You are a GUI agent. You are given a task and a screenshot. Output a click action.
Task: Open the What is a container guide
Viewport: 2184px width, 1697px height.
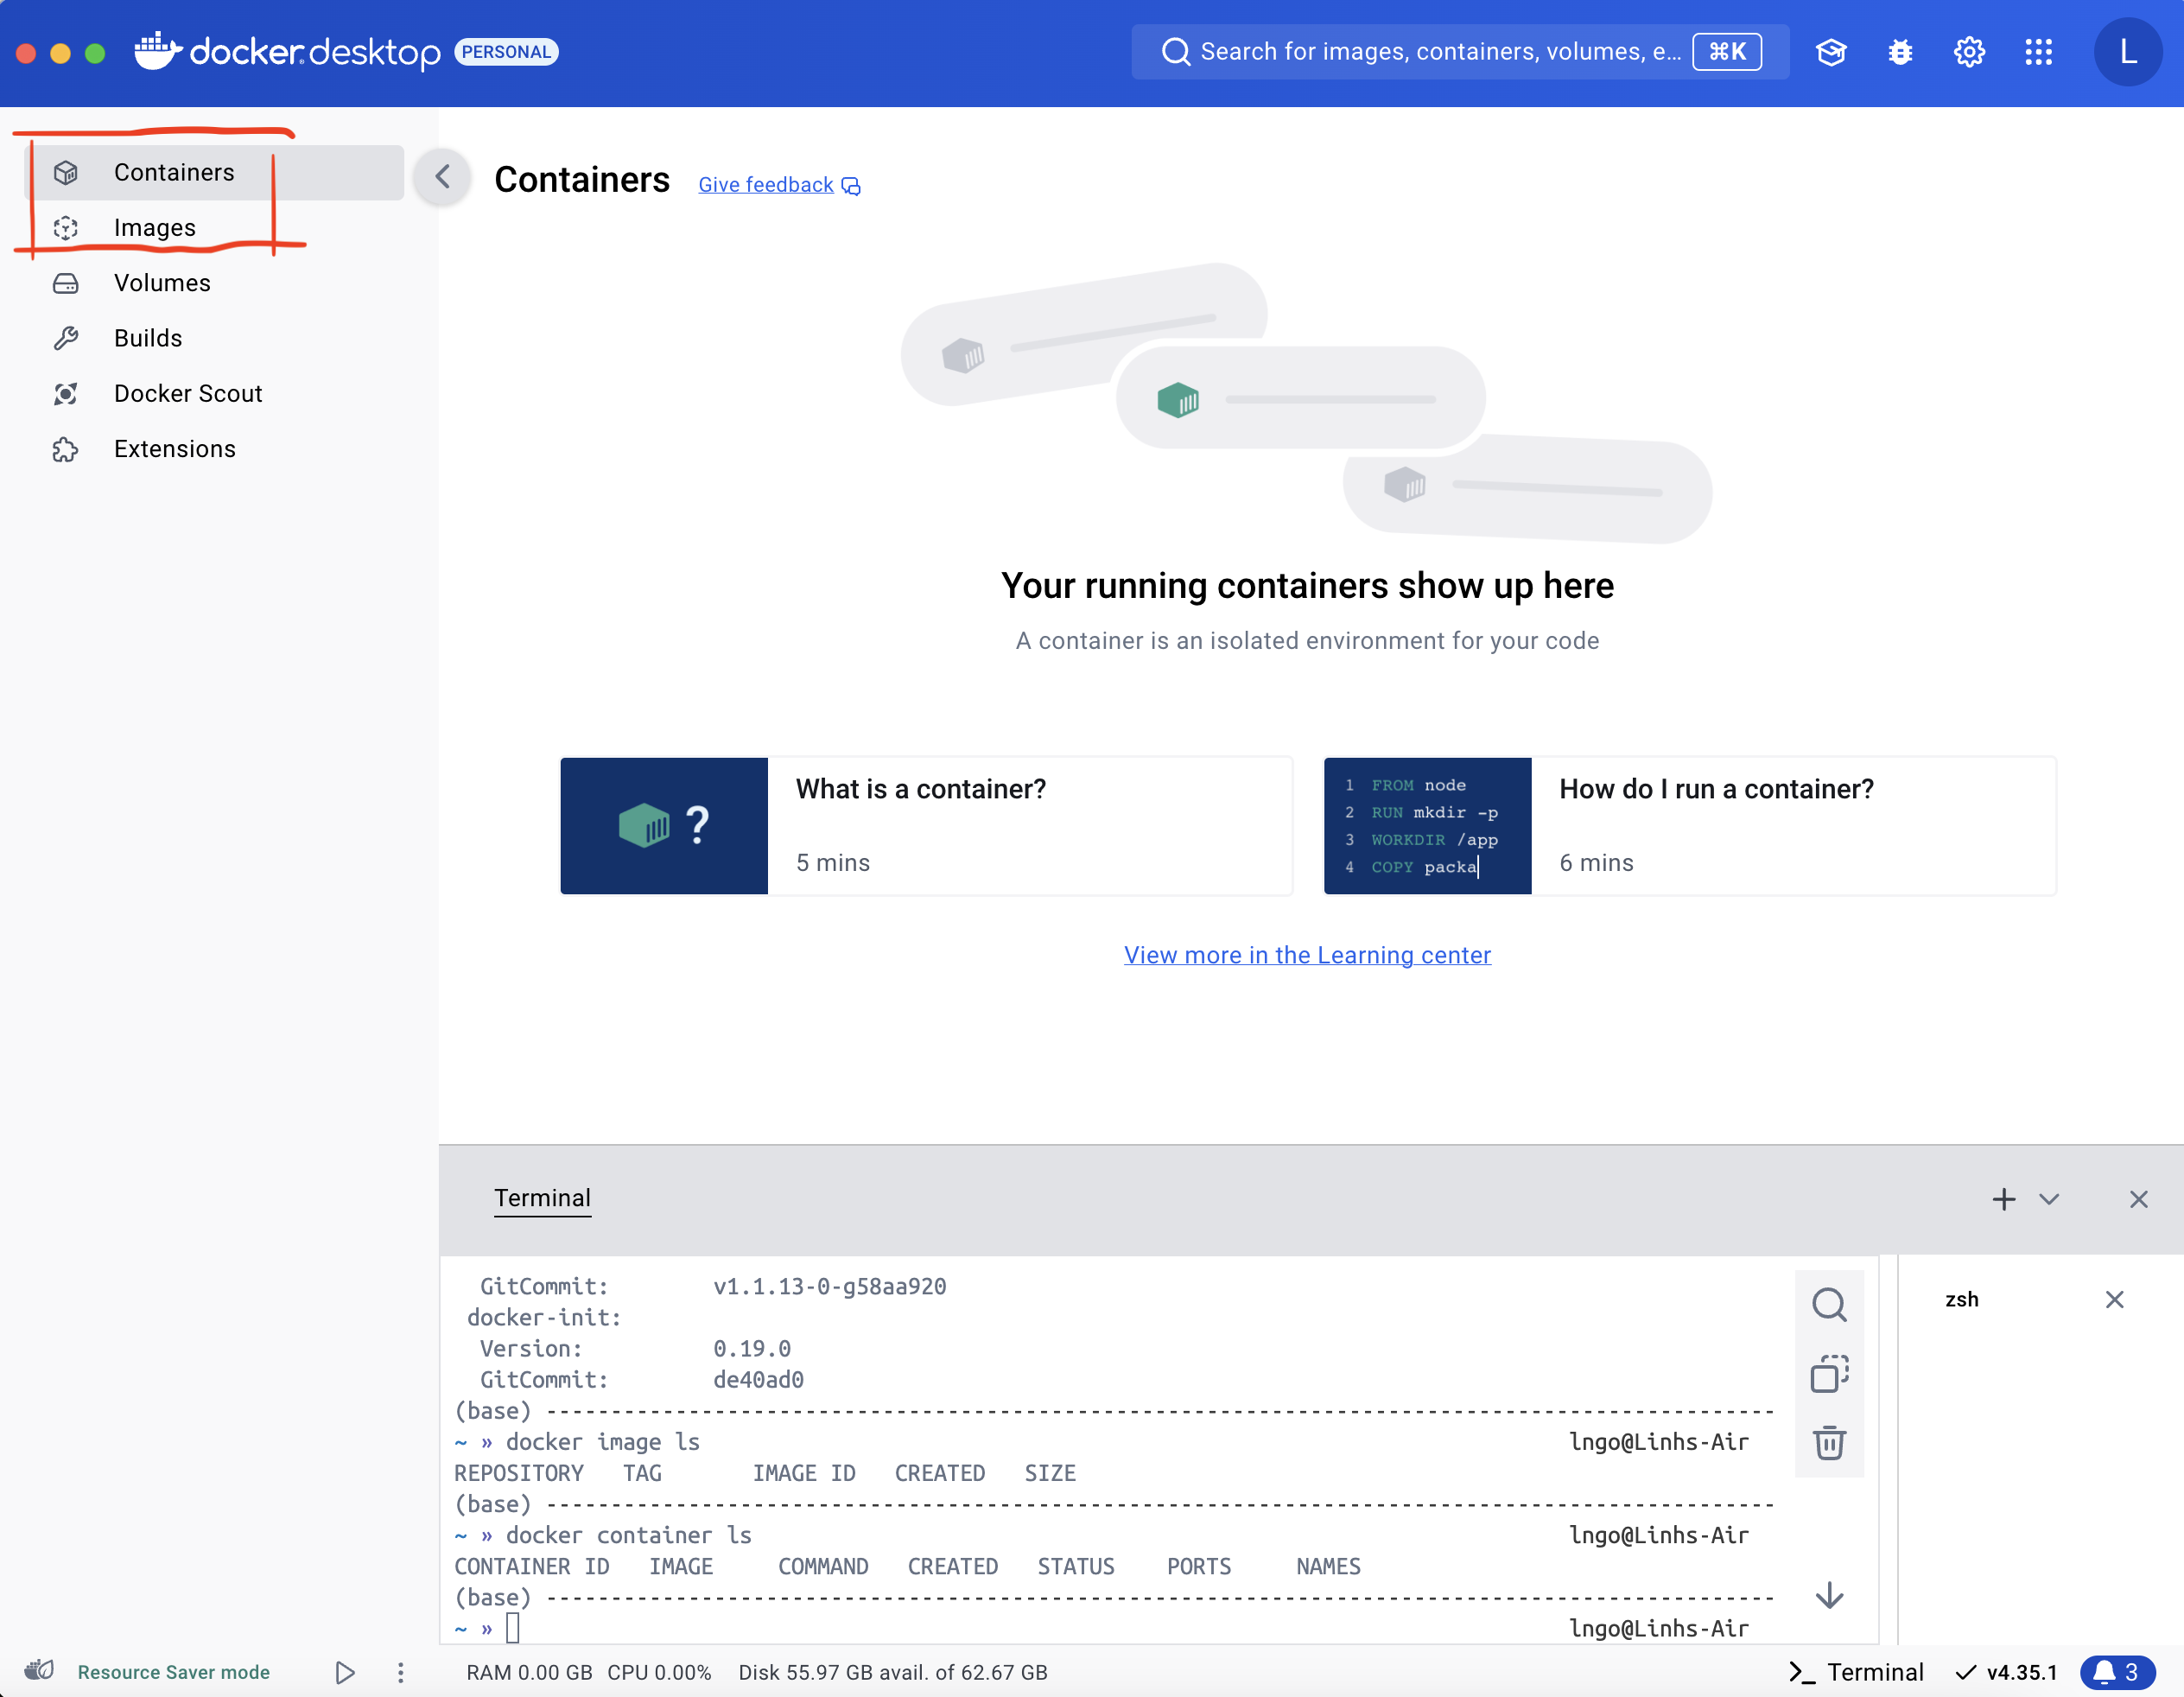pyautogui.click(x=926, y=826)
